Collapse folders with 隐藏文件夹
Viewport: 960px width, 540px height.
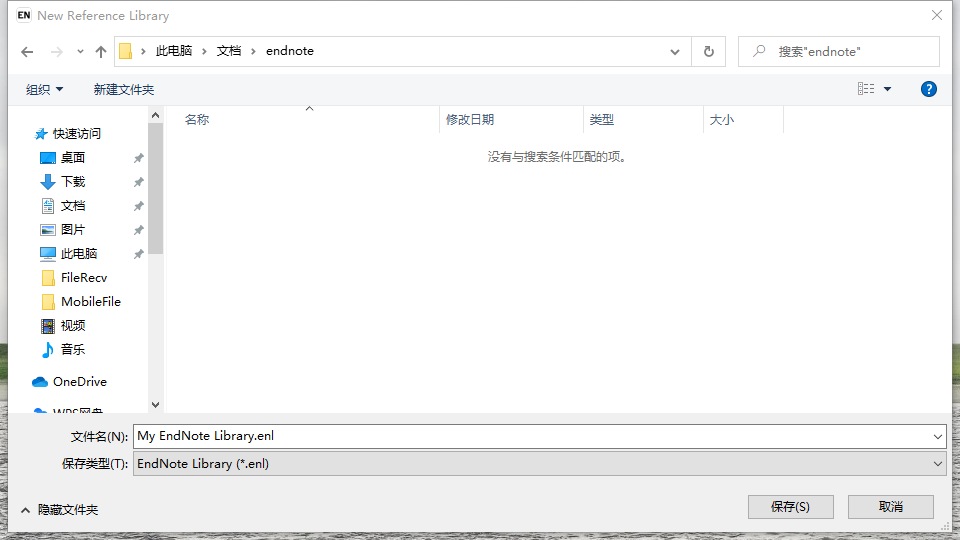(x=60, y=509)
